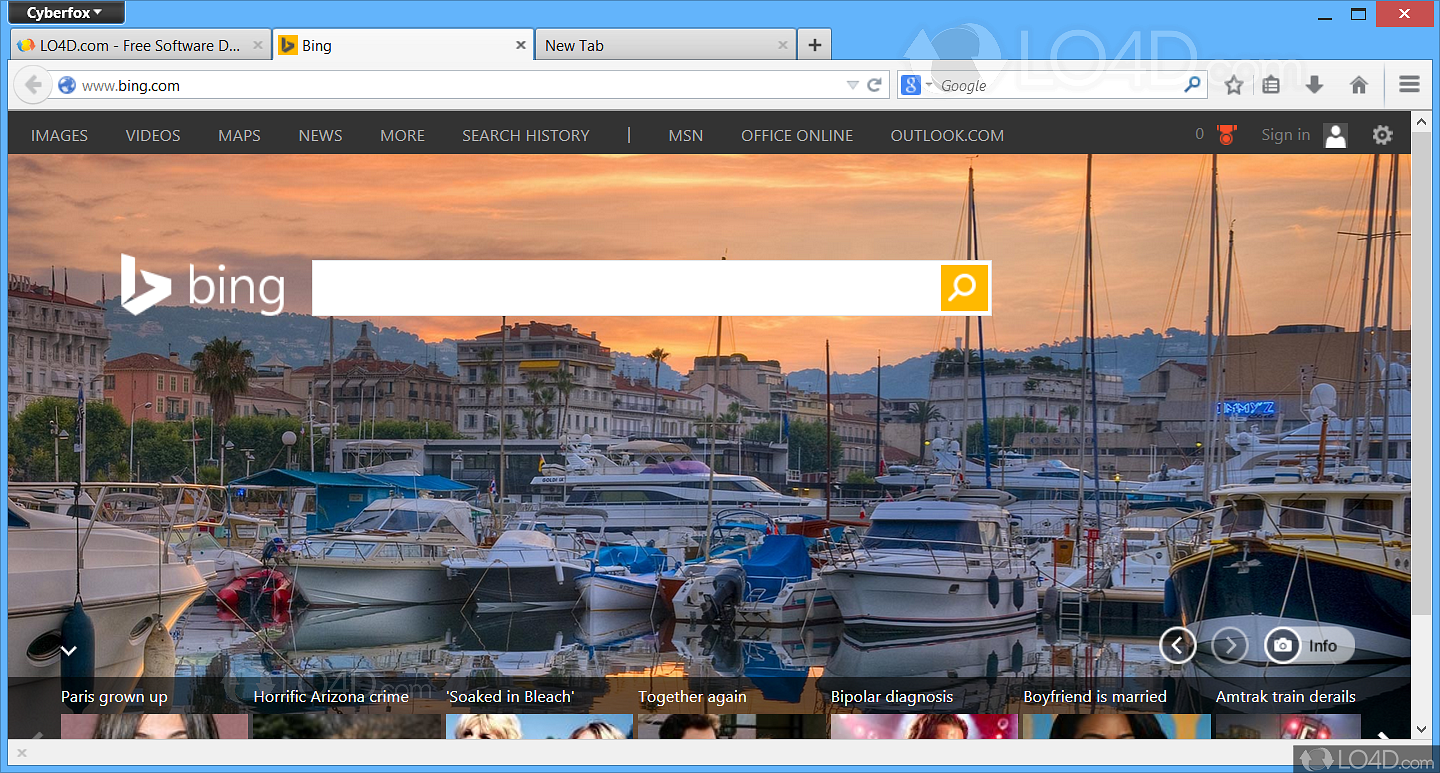This screenshot has height=773, width=1440.
Task: Click the magnifier in Google search box
Action: click(x=1192, y=85)
